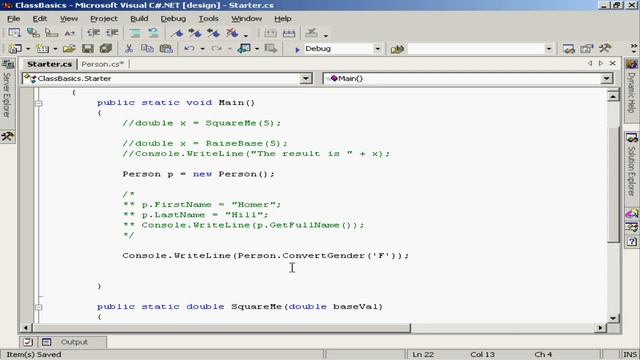Open the Toolbox from top toolbar
Viewport: 640px width, 360px height.
[x=605, y=49]
